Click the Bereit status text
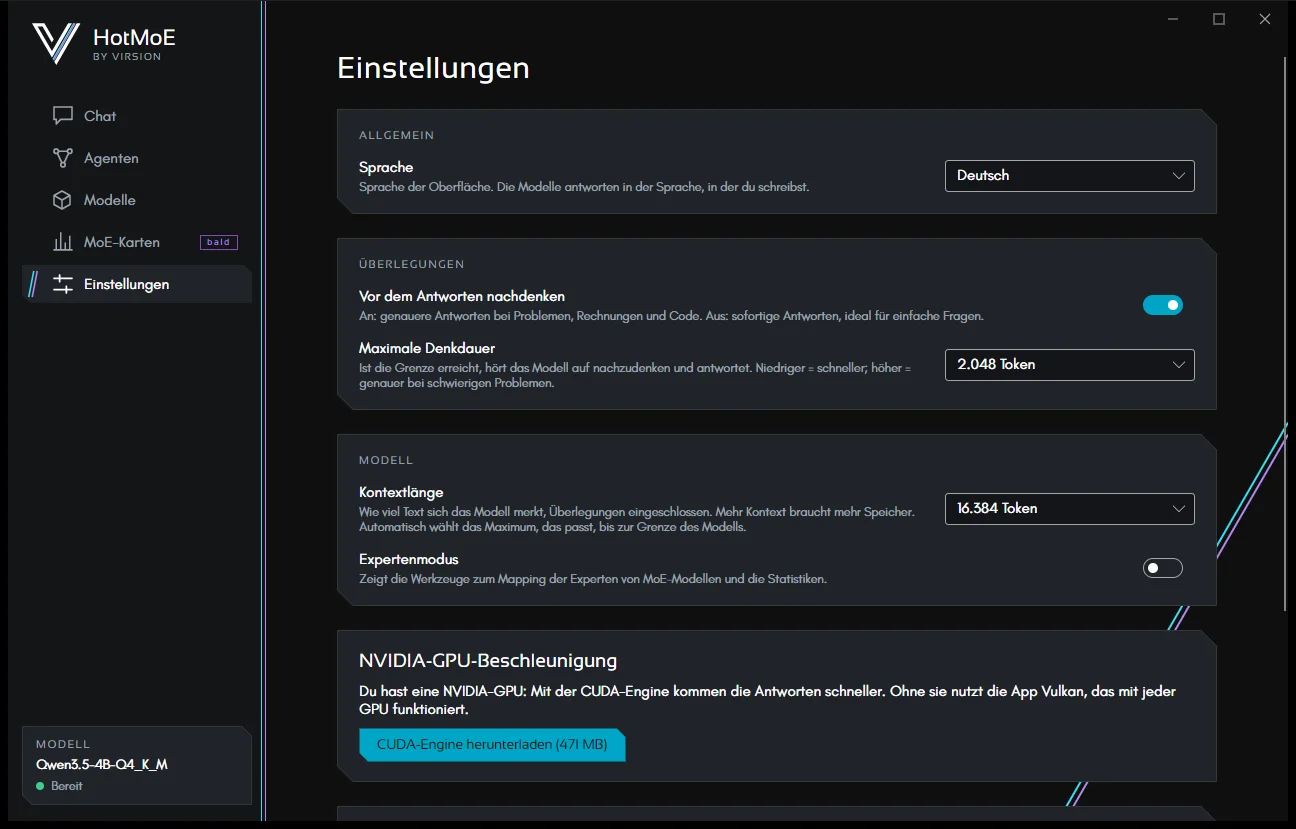This screenshot has width=1296, height=829. pos(67,786)
